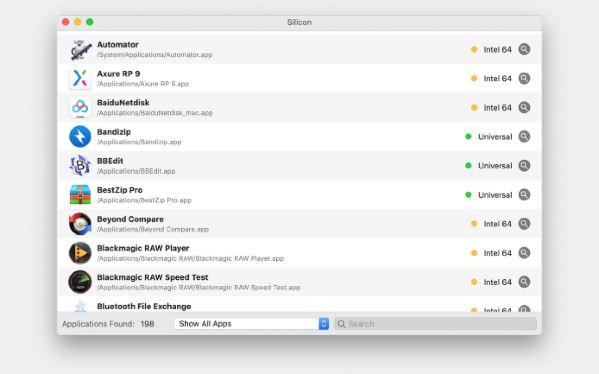Click Intel 64 label in Automator row
This screenshot has width=599, height=374.
coord(497,50)
